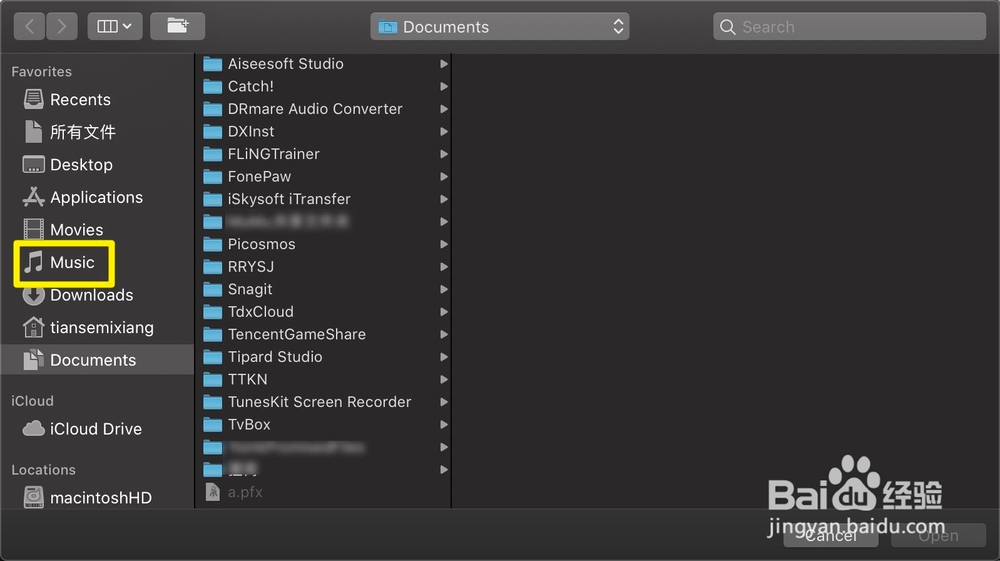Click the DXInst folder icon
1000x561 pixels.
[212, 131]
